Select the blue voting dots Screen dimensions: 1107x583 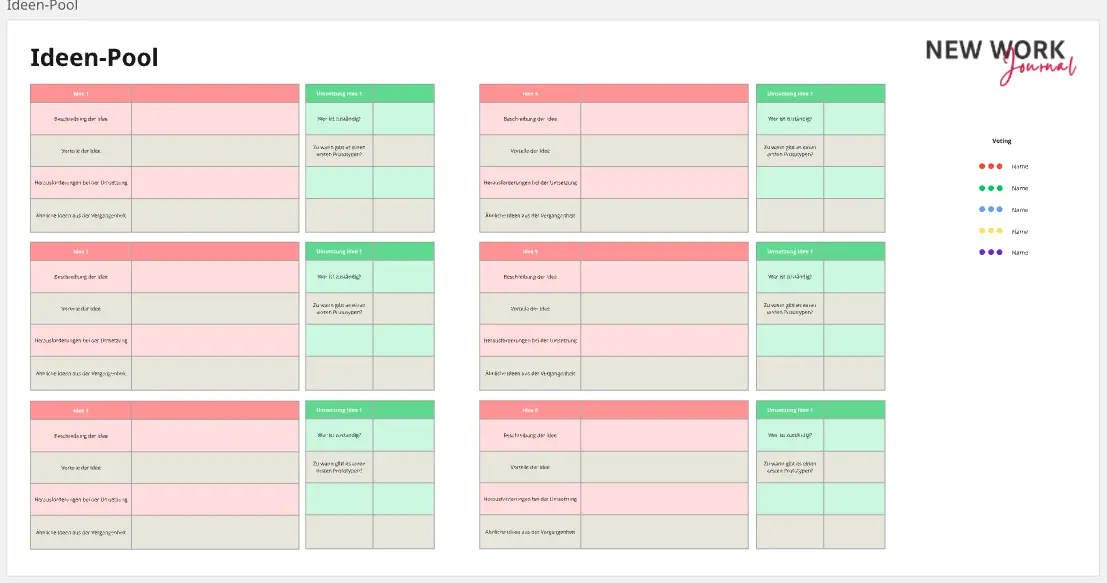[990, 210]
